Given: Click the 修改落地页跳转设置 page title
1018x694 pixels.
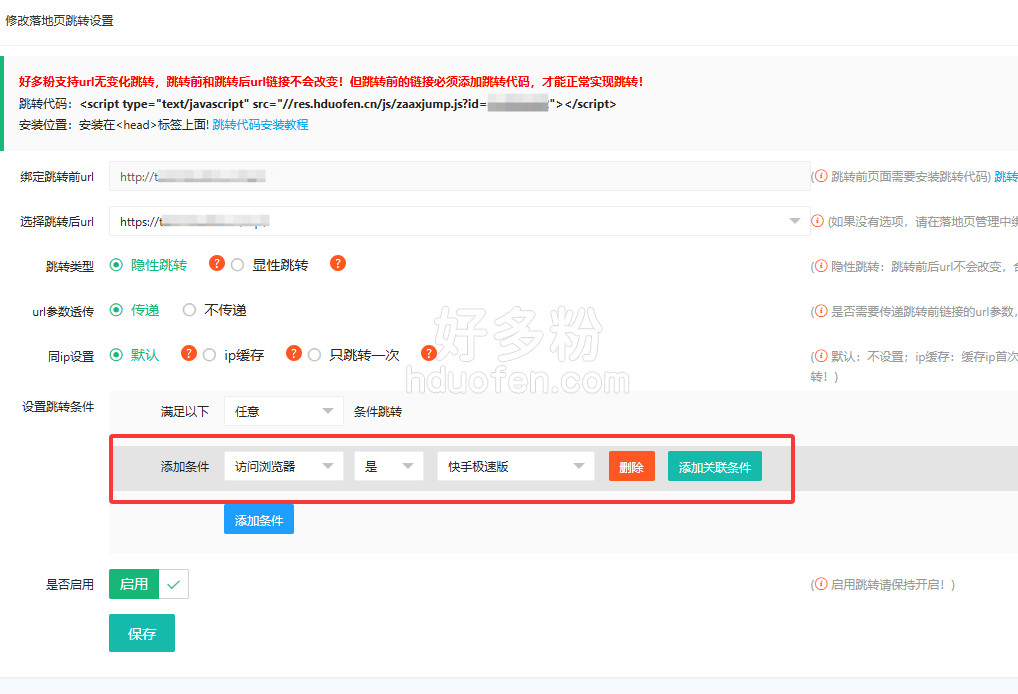Looking at the screenshot, I should tap(60, 21).
